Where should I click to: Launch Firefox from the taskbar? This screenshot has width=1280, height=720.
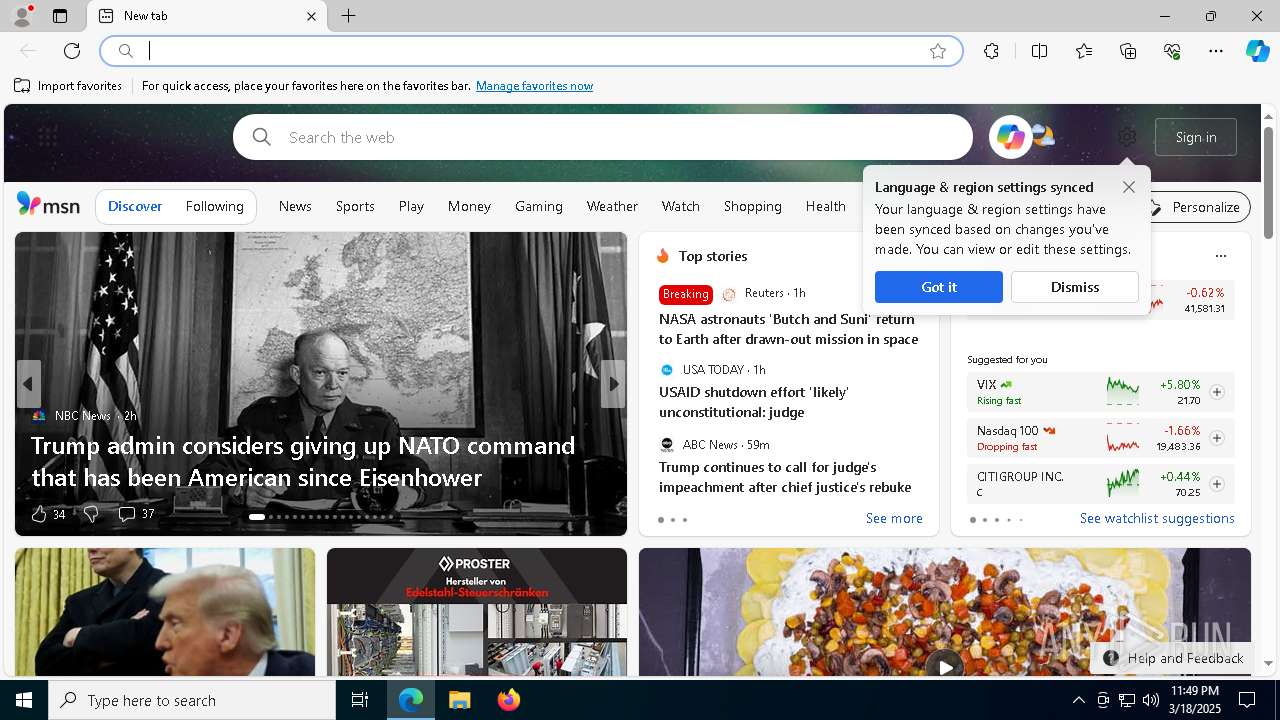(509, 700)
